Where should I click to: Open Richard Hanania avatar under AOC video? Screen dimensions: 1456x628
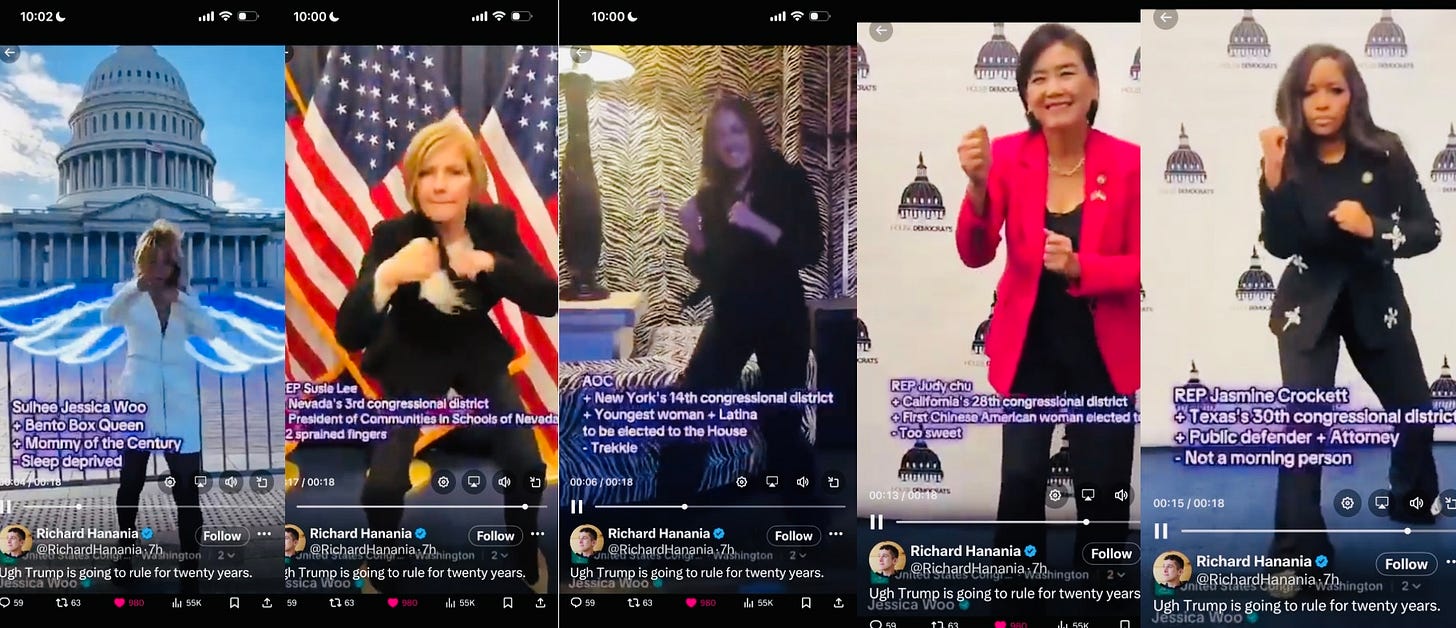(x=586, y=541)
